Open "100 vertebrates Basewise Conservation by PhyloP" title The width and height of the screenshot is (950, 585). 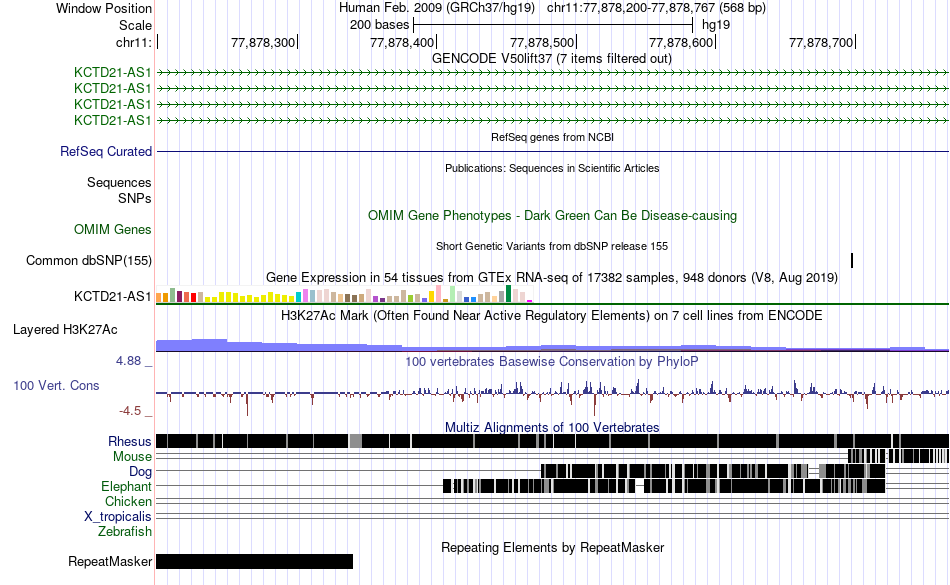552,362
